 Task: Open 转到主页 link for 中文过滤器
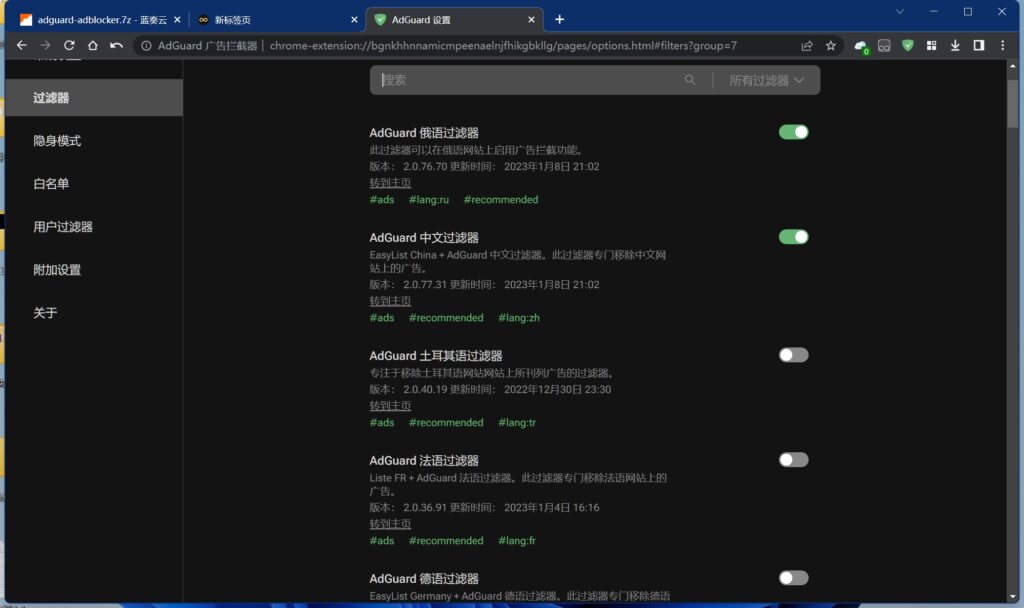pos(390,301)
